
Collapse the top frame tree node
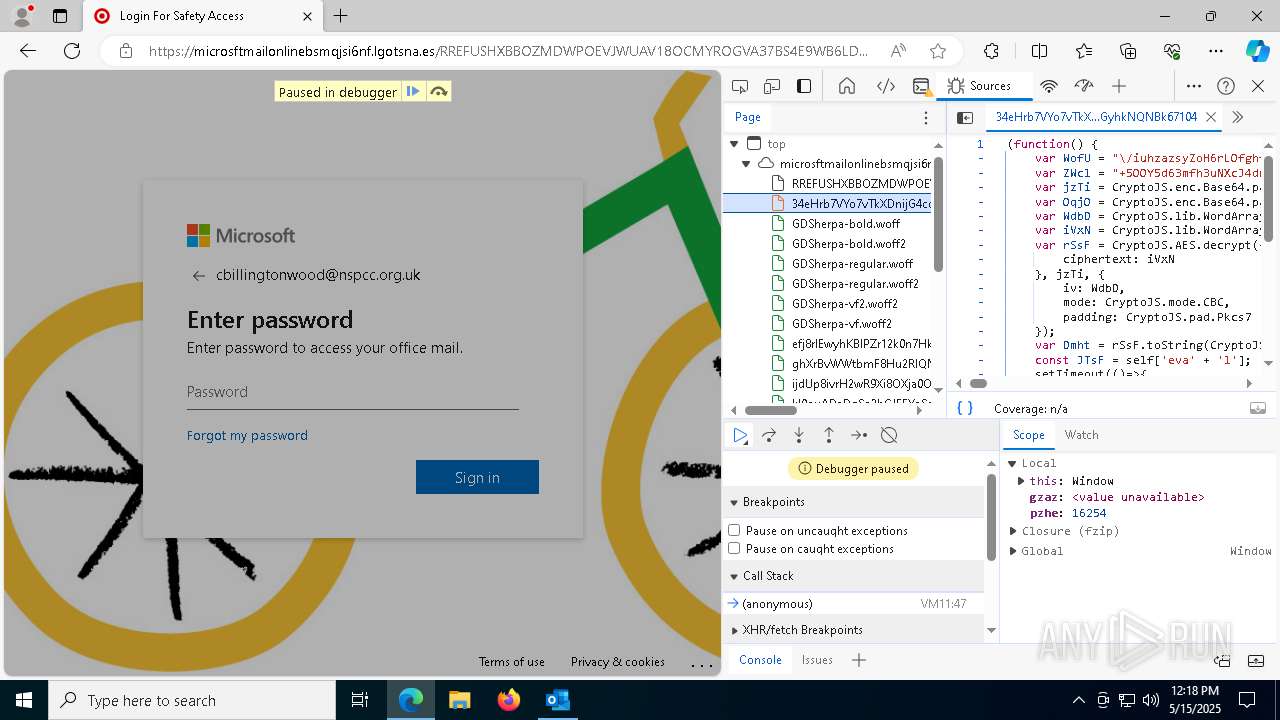(734, 144)
